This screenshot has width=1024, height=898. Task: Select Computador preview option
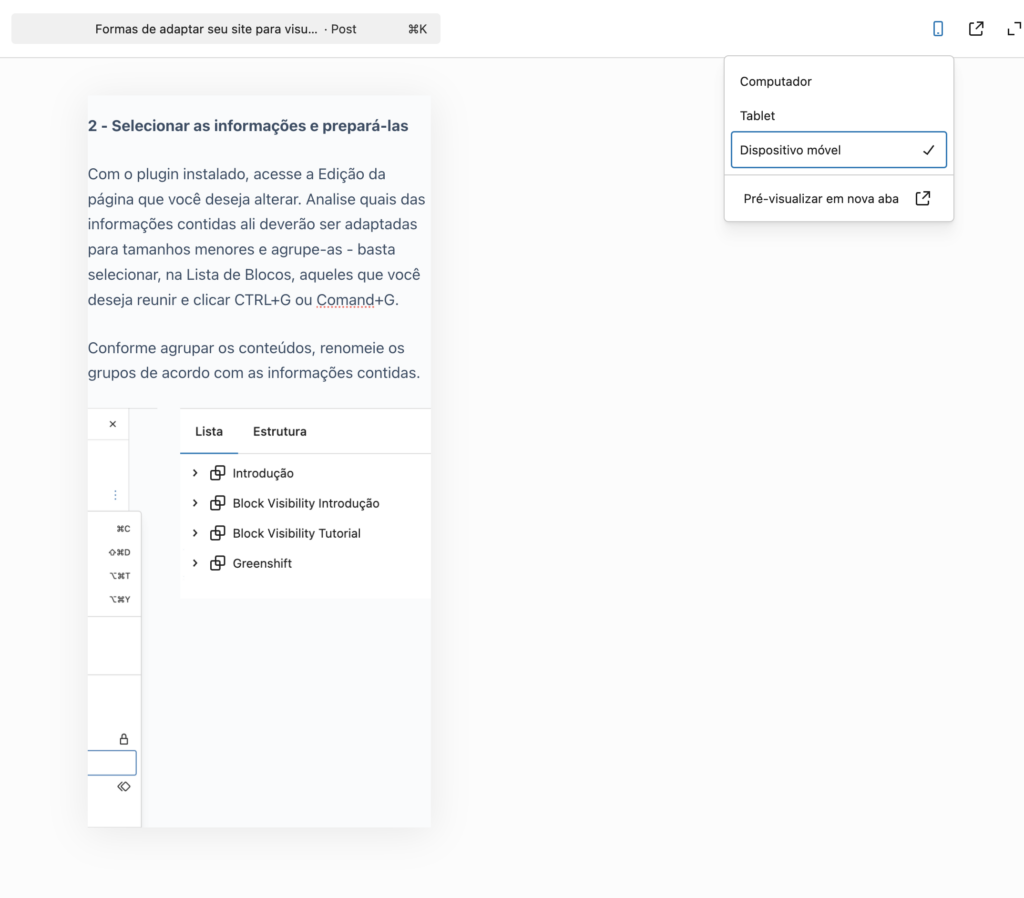tap(839, 82)
